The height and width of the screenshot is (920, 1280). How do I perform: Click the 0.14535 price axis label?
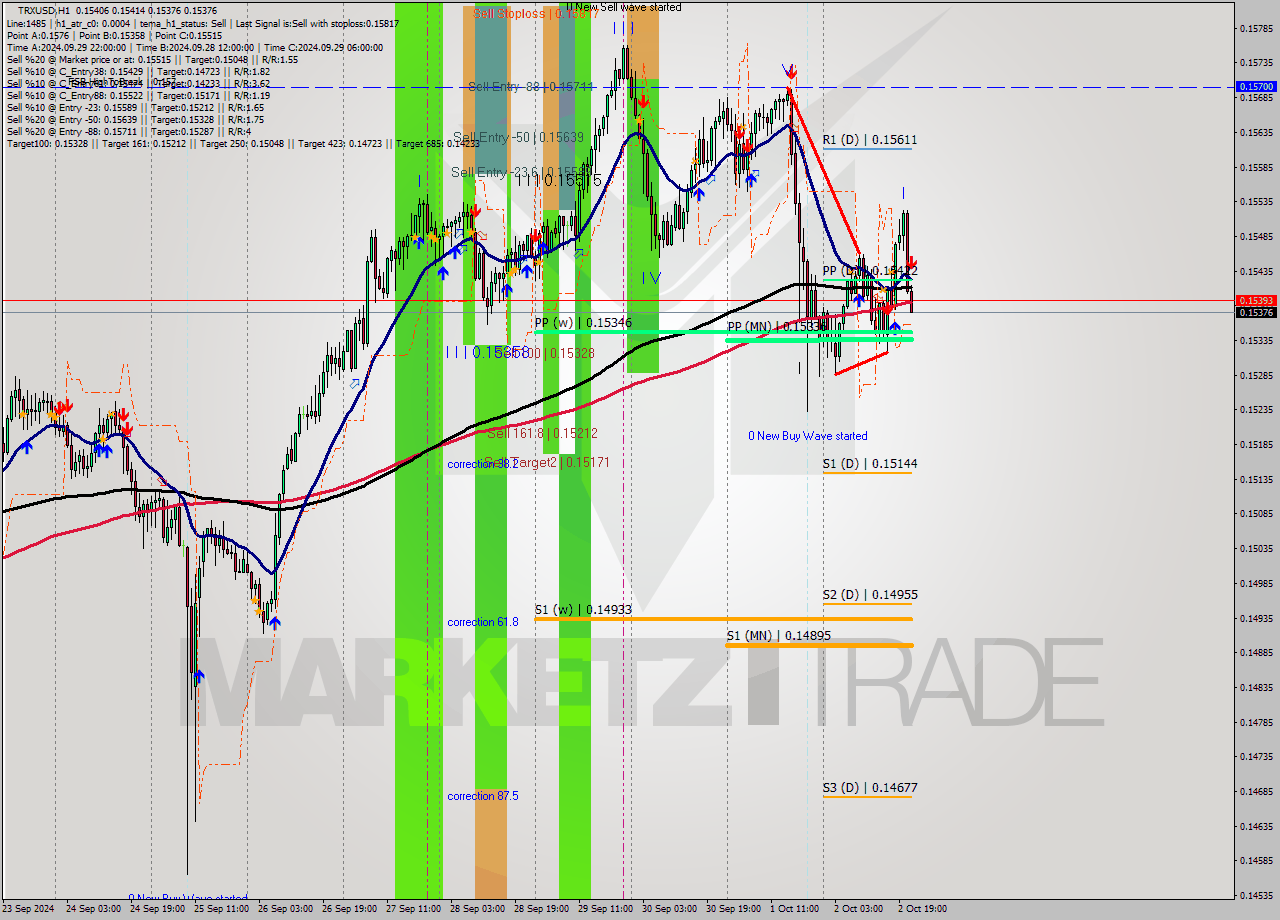[x=1256, y=895]
